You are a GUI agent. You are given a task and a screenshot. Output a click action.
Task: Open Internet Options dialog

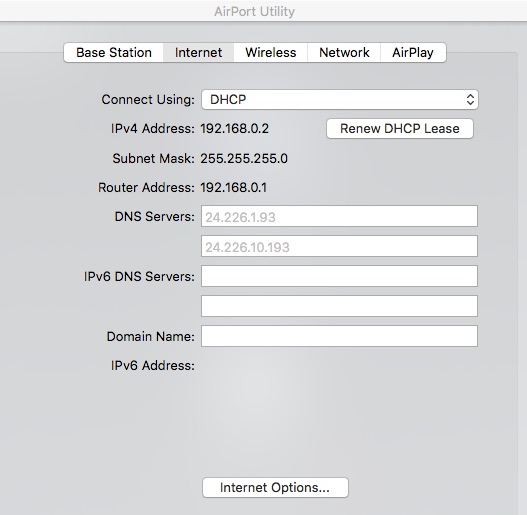click(x=275, y=487)
